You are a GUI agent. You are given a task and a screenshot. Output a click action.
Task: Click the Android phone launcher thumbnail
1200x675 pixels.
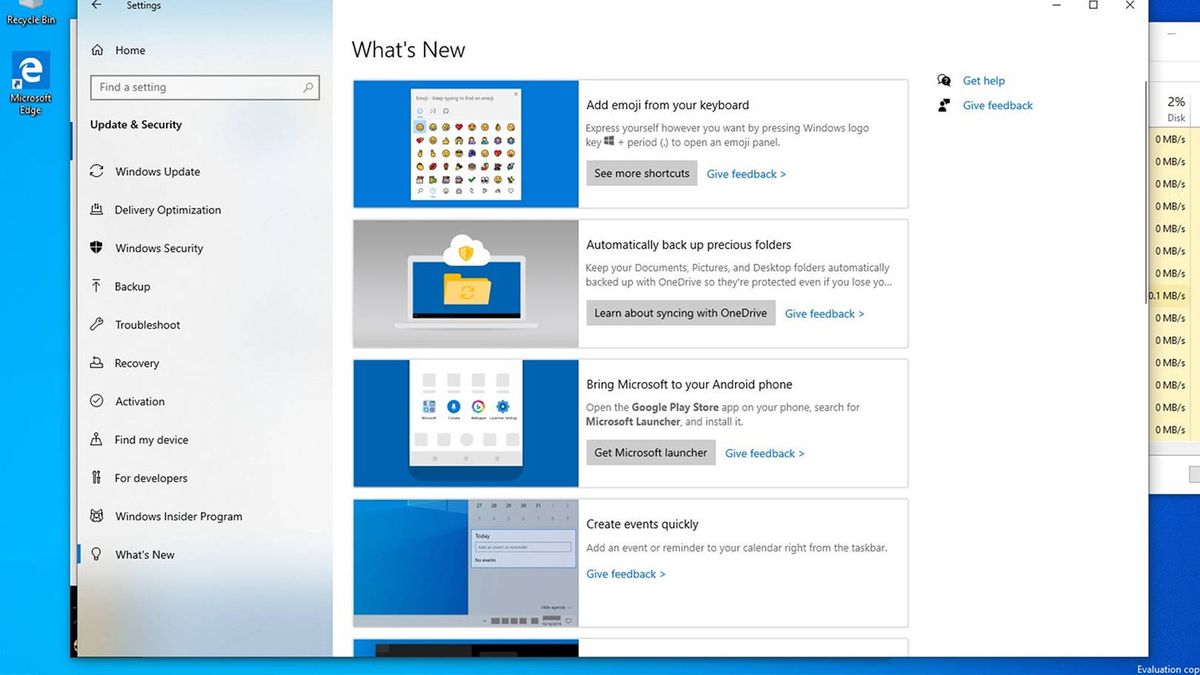466,424
